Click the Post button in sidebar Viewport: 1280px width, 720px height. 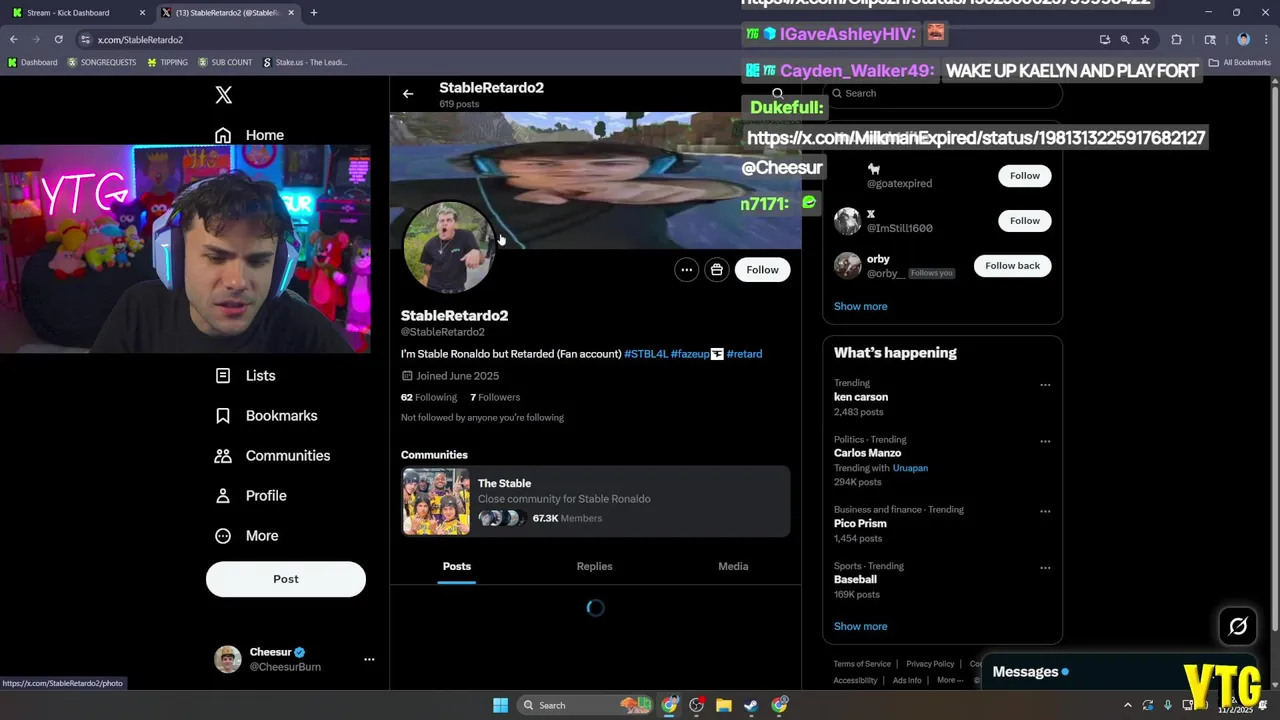(286, 579)
